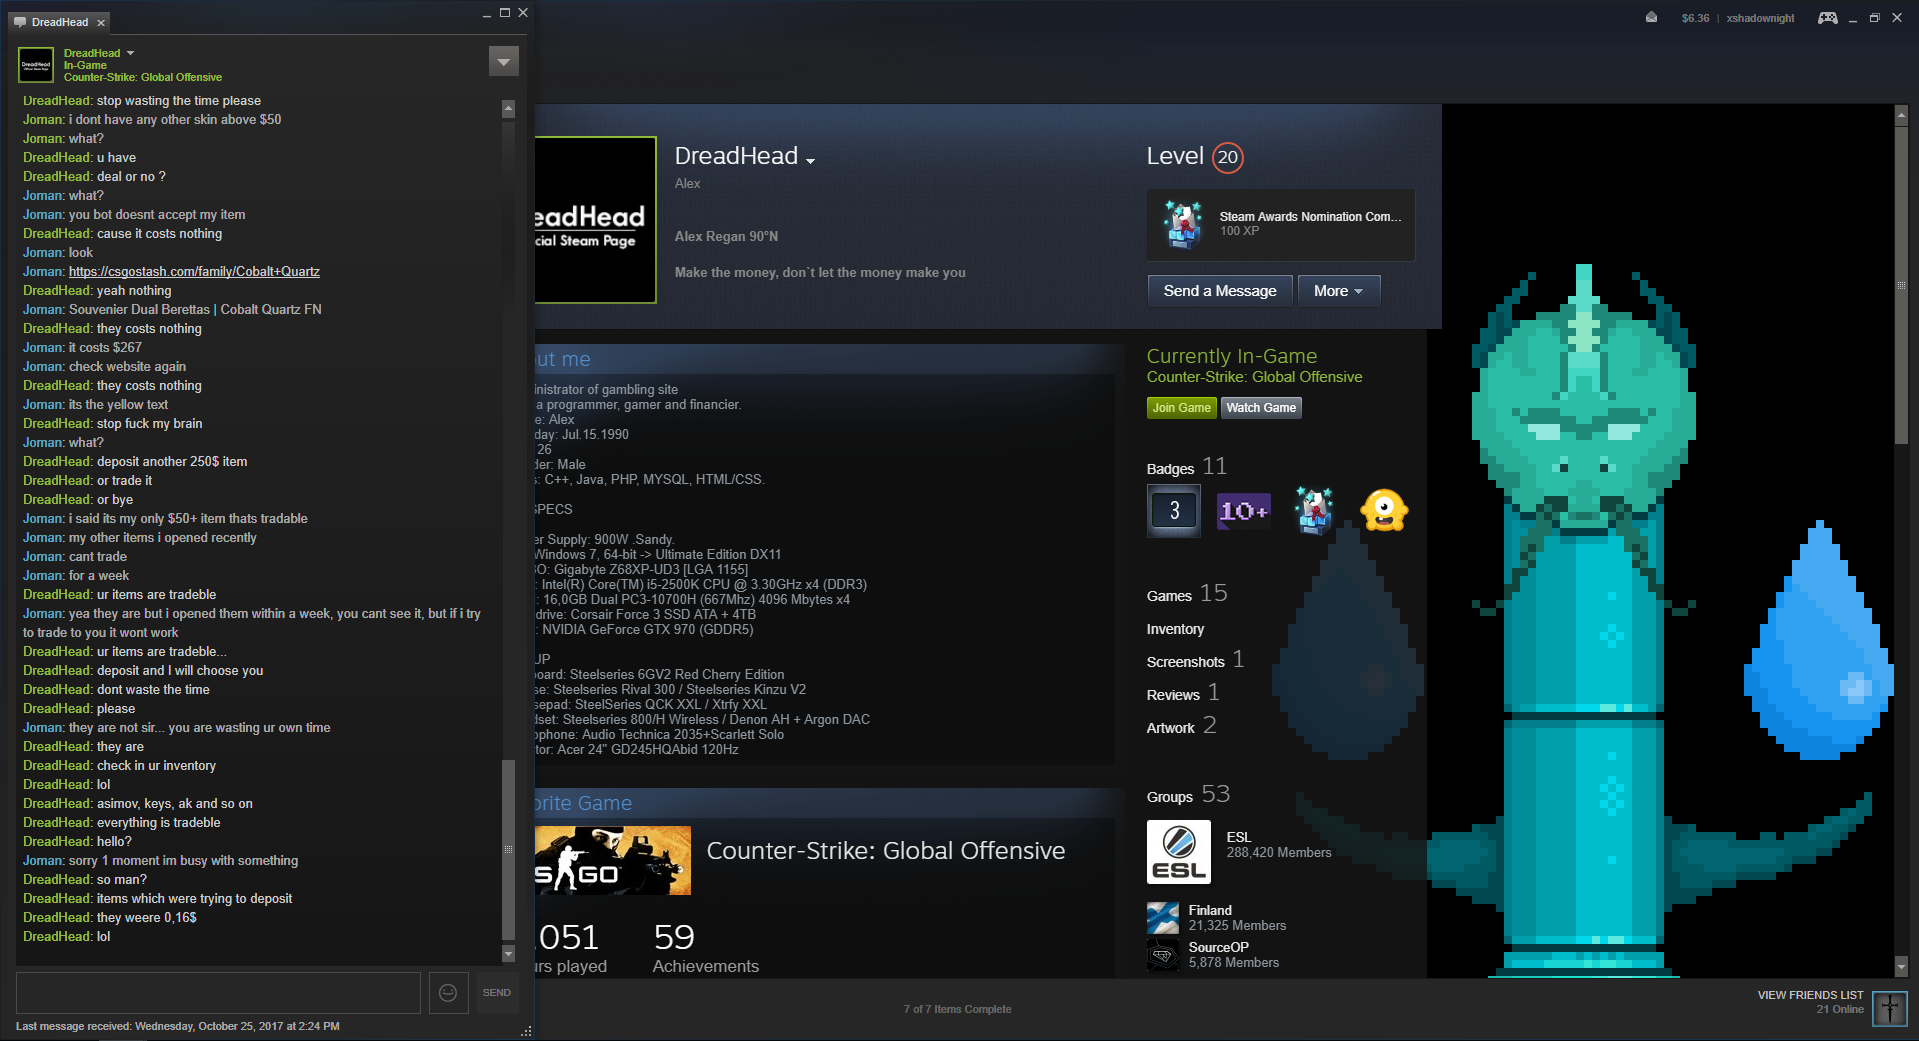Expand the DreadHead name dropdown in chat

pos(130,53)
